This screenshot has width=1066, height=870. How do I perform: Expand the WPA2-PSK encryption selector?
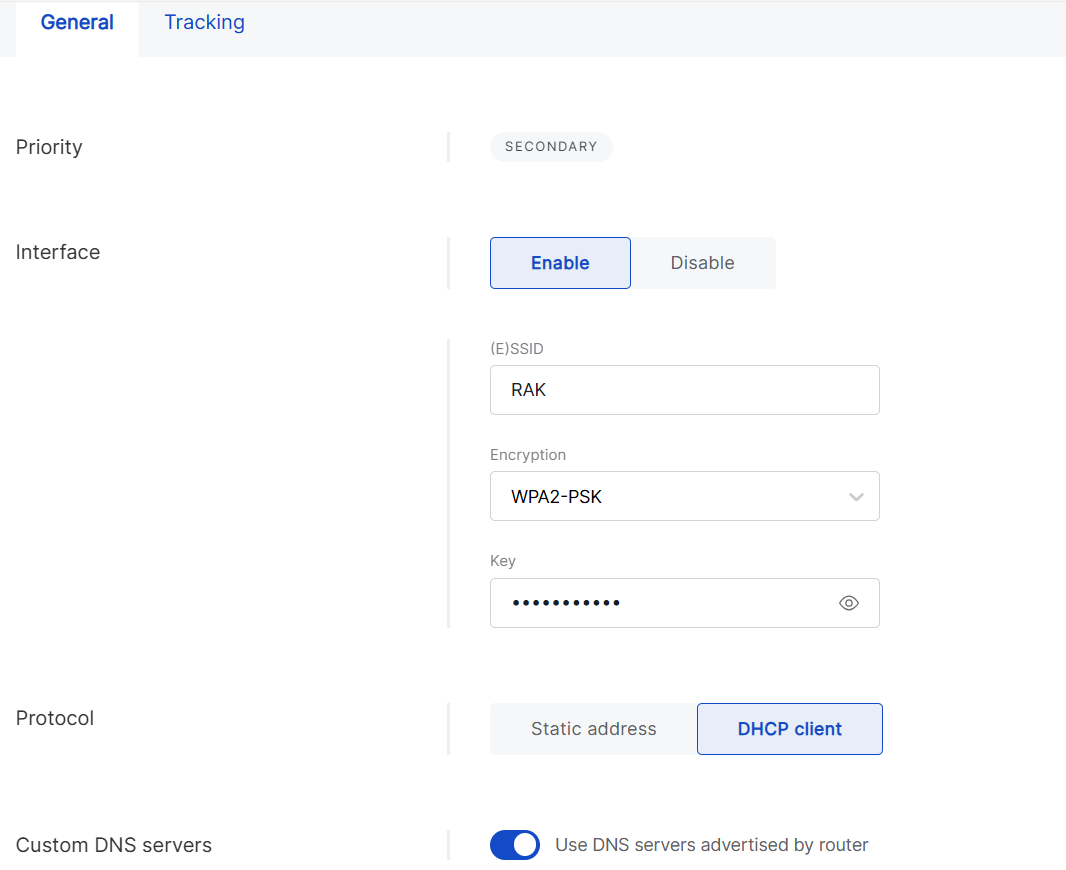[684, 496]
